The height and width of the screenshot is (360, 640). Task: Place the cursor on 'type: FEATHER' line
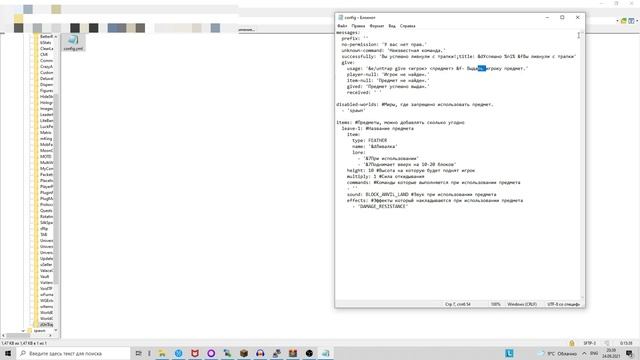click(369, 140)
